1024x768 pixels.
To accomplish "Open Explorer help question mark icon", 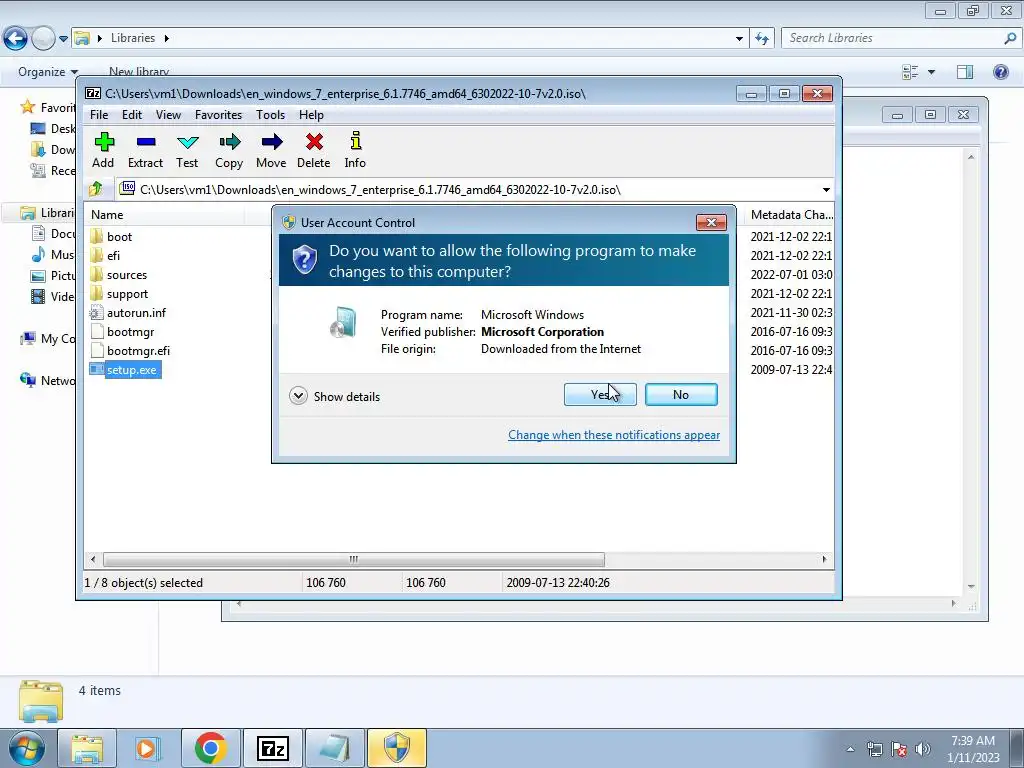I will [1000, 72].
